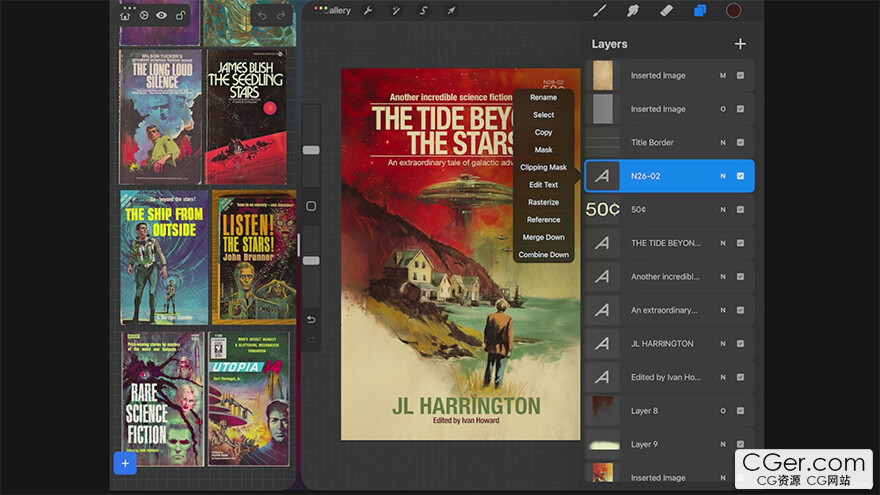Toggle visibility of gray Inserted Image layer
This screenshot has width=880, height=495.
[740, 109]
